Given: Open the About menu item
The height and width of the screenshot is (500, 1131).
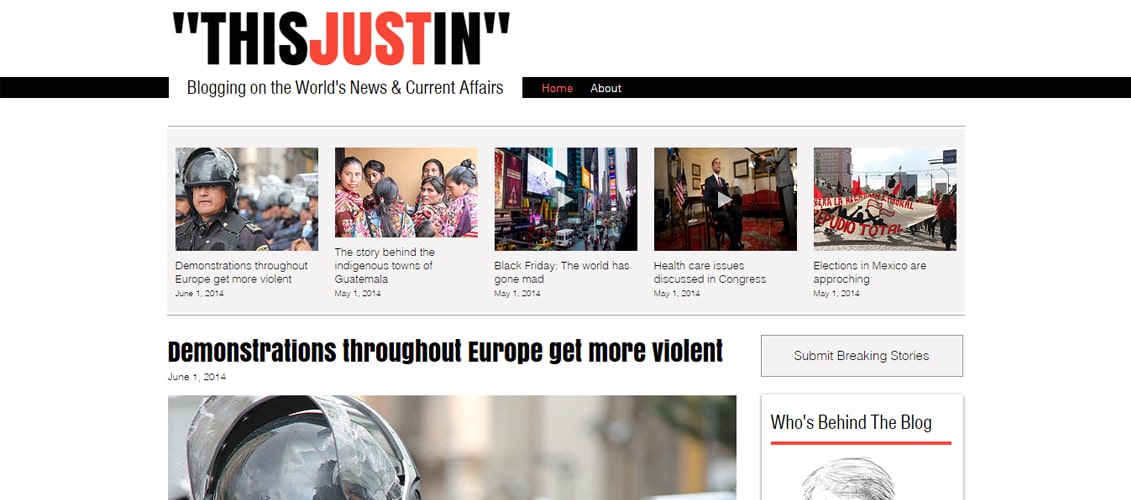Looking at the screenshot, I should tap(606, 88).
